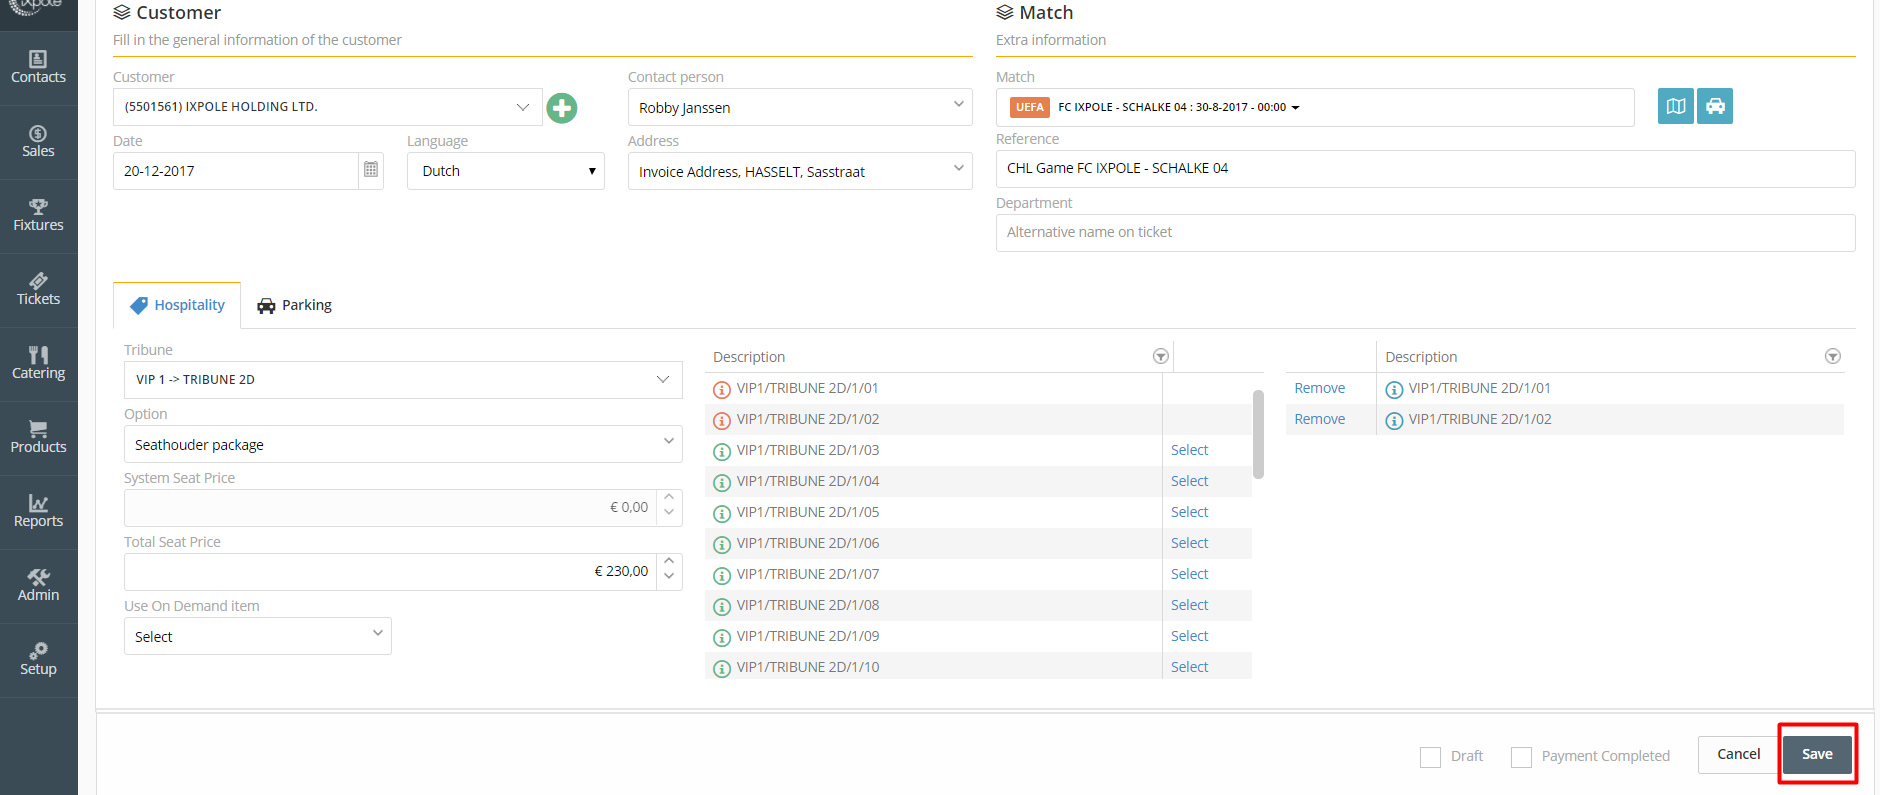This screenshot has height=795, width=1880.
Task: Increase the System Seat Price stepper
Action: (x=669, y=498)
